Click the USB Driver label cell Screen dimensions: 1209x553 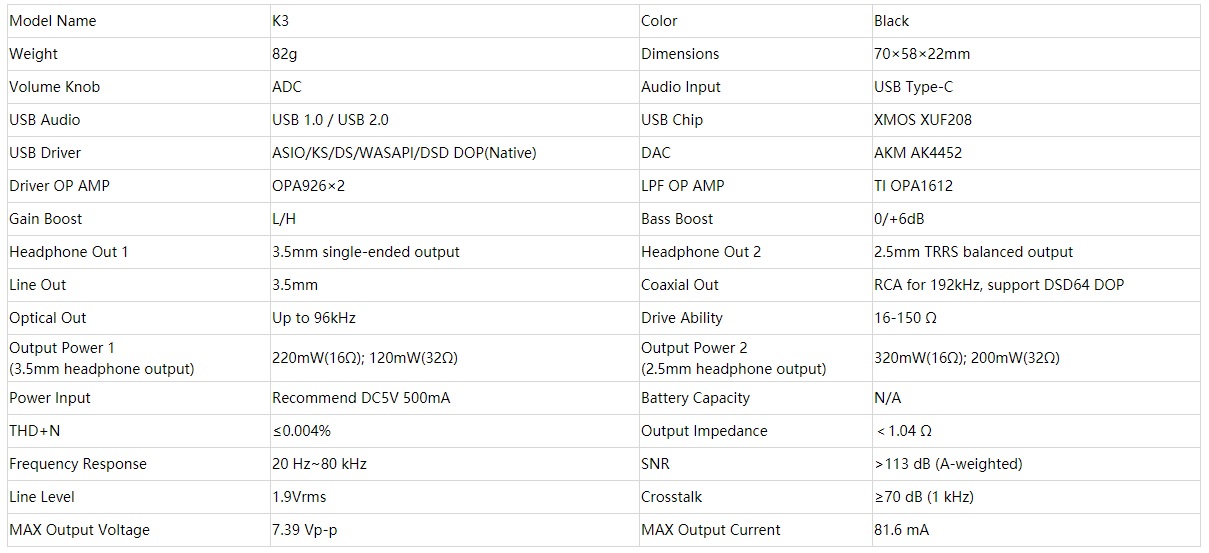point(45,153)
